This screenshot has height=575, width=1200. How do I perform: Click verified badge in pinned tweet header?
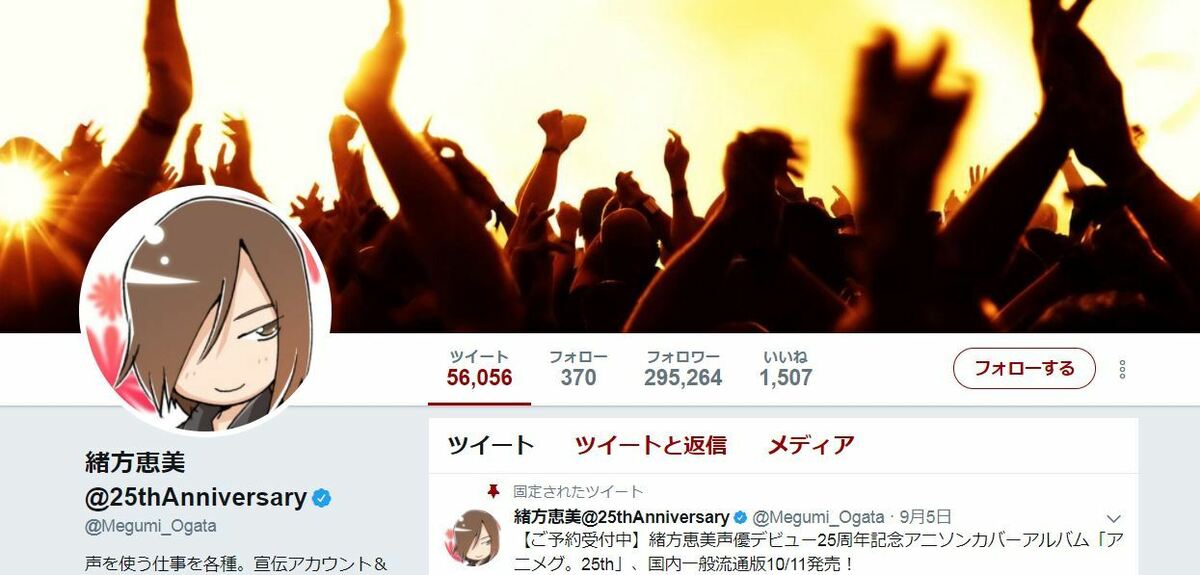pos(740,517)
